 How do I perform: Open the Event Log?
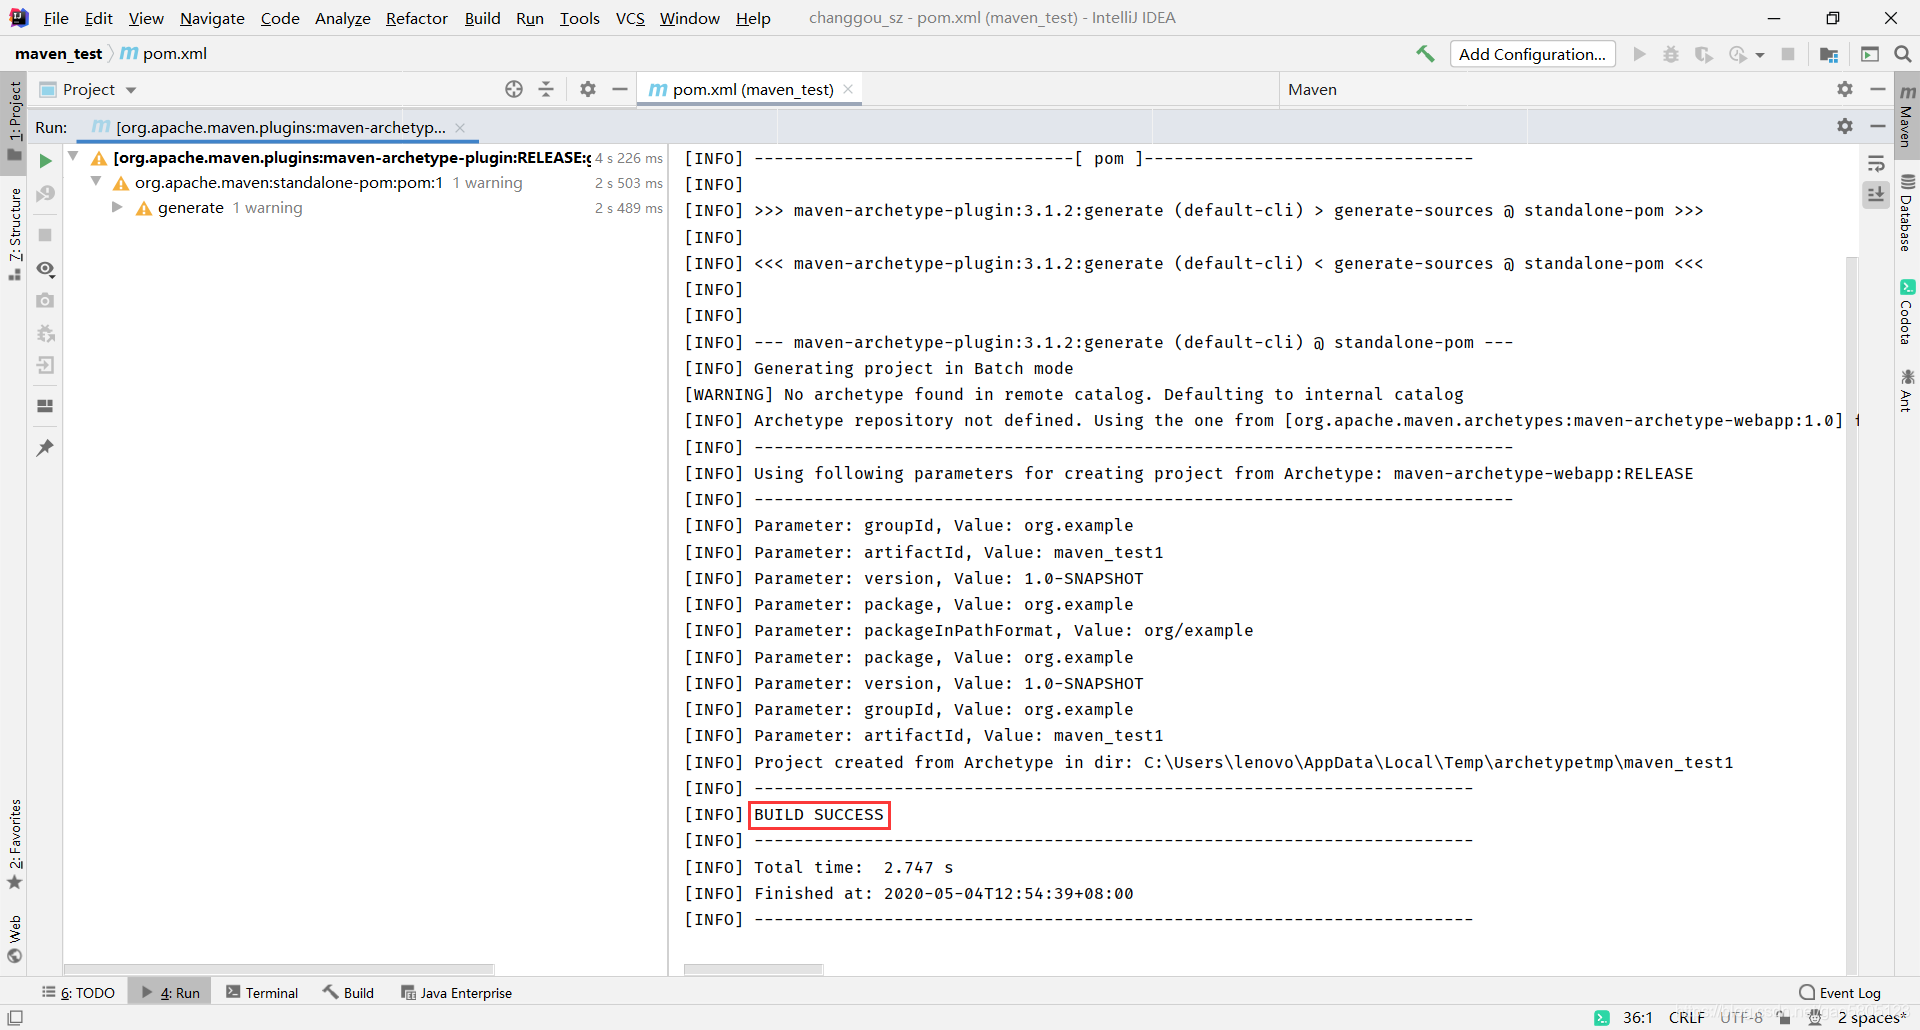(x=1840, y=992)
